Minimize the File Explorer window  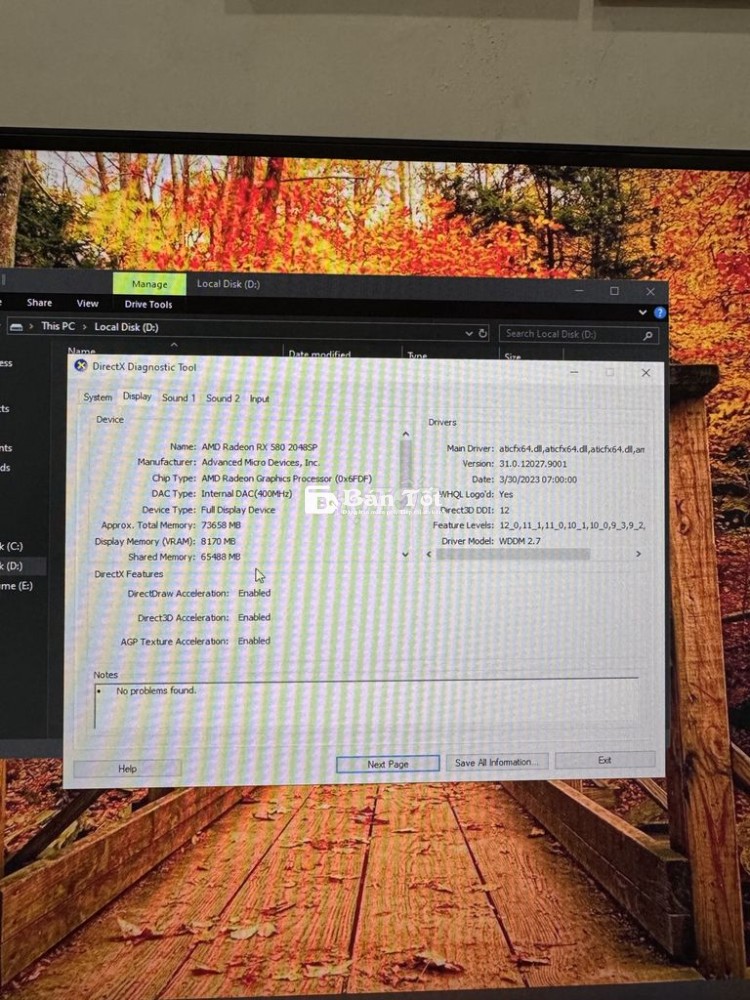pyautogui.click(x=579, y=290)
